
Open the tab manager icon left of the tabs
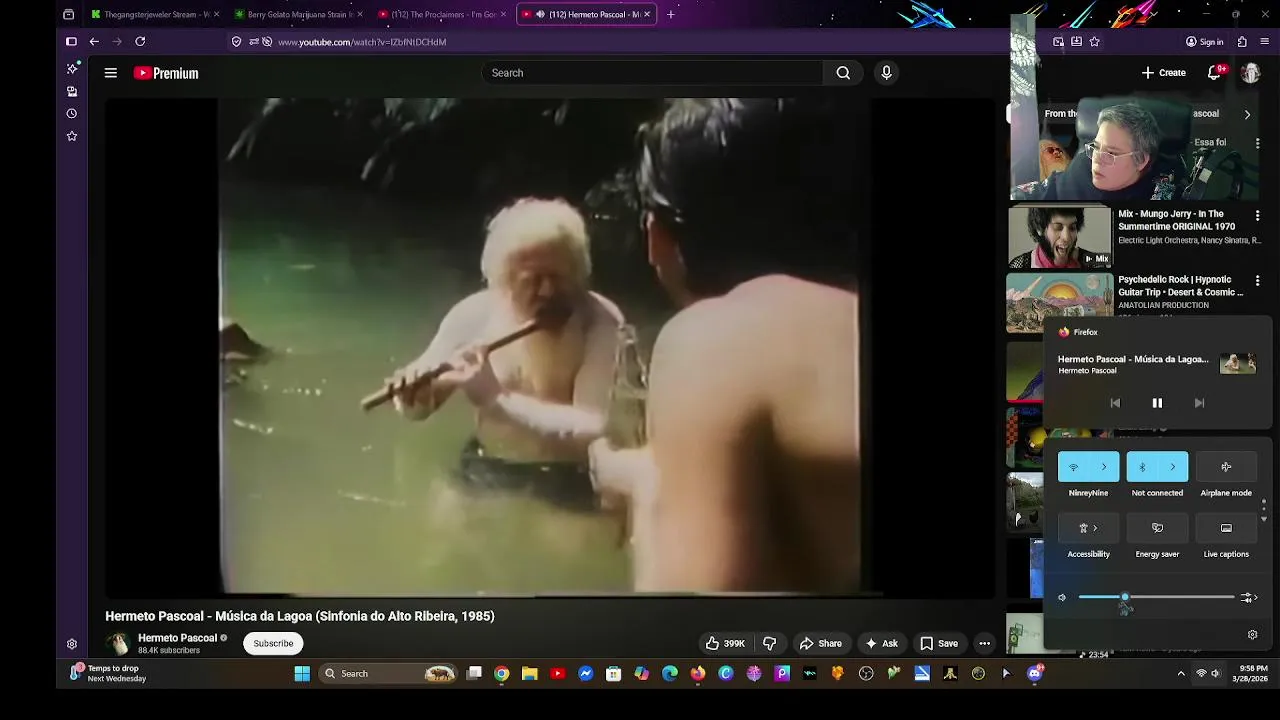(68, 14)
